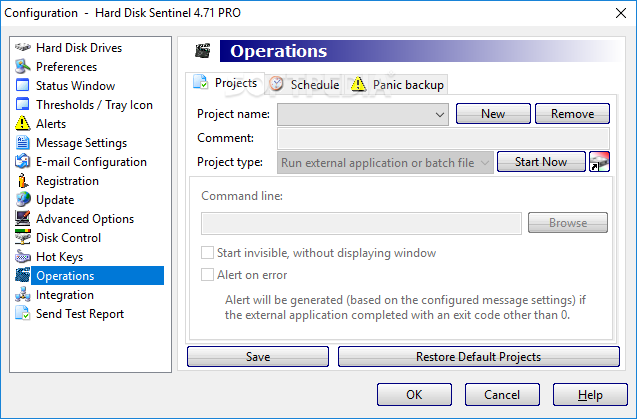Switch to the Panic backup tab

tap(397, 85)
